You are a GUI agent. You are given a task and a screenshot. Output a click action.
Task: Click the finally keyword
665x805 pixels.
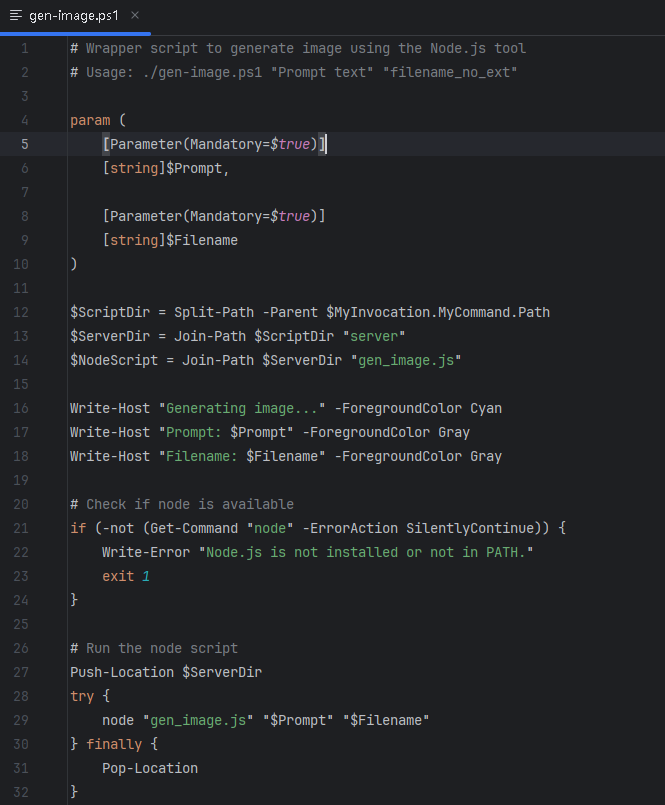(x=114, y=744)
